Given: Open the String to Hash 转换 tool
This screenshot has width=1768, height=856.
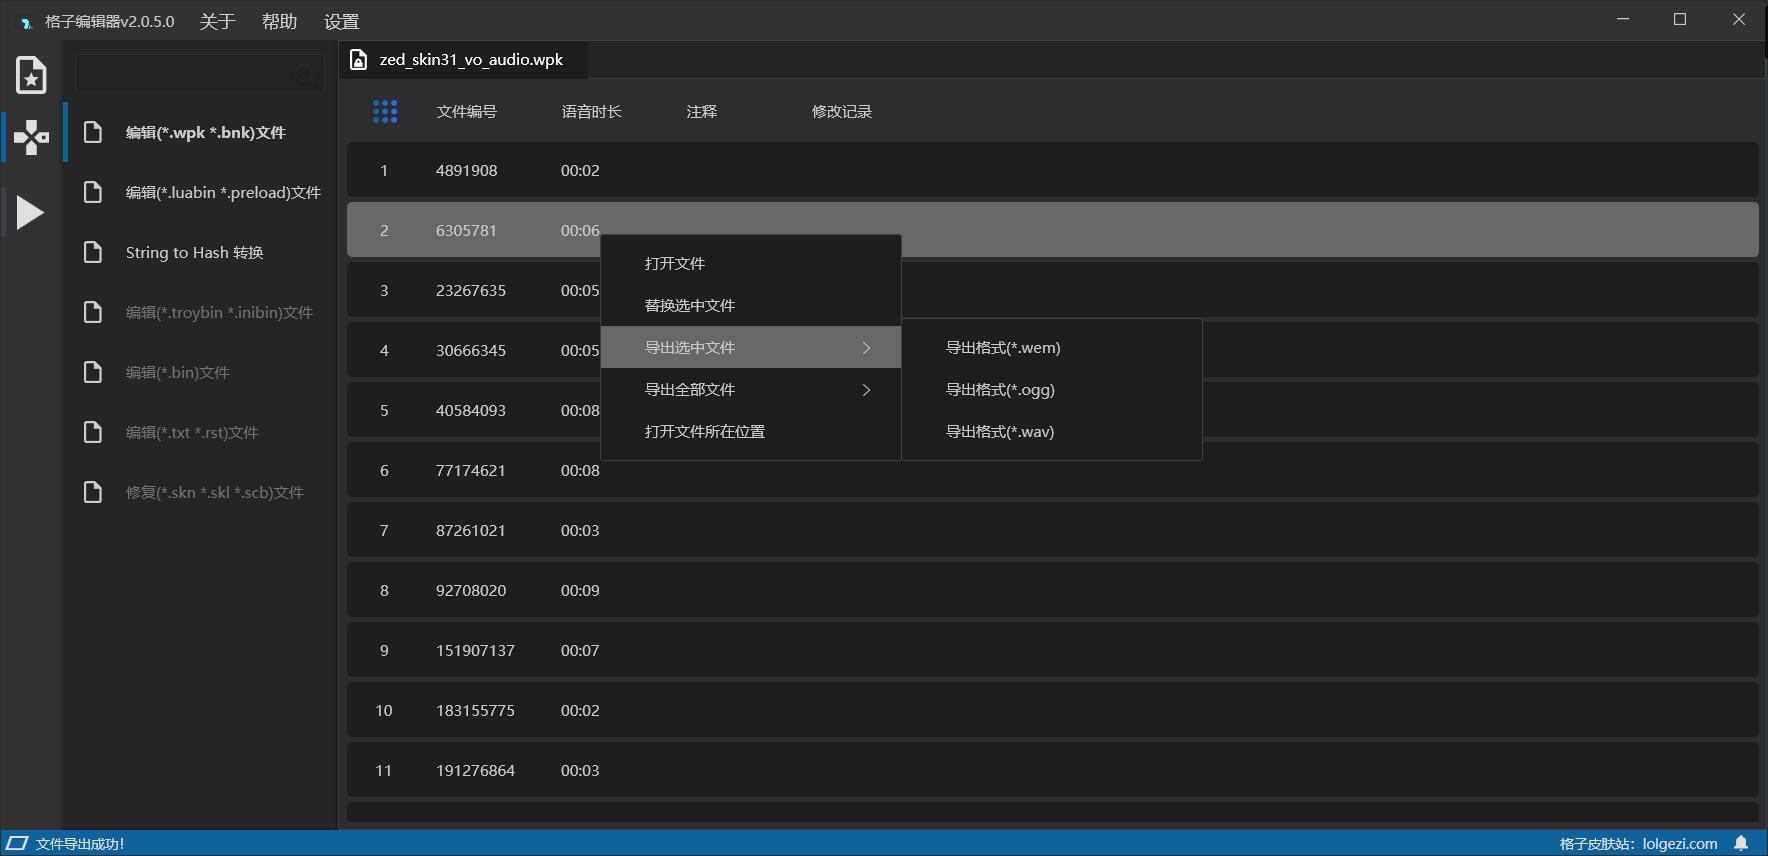Looking at the screenshot, I should point(195,253).
